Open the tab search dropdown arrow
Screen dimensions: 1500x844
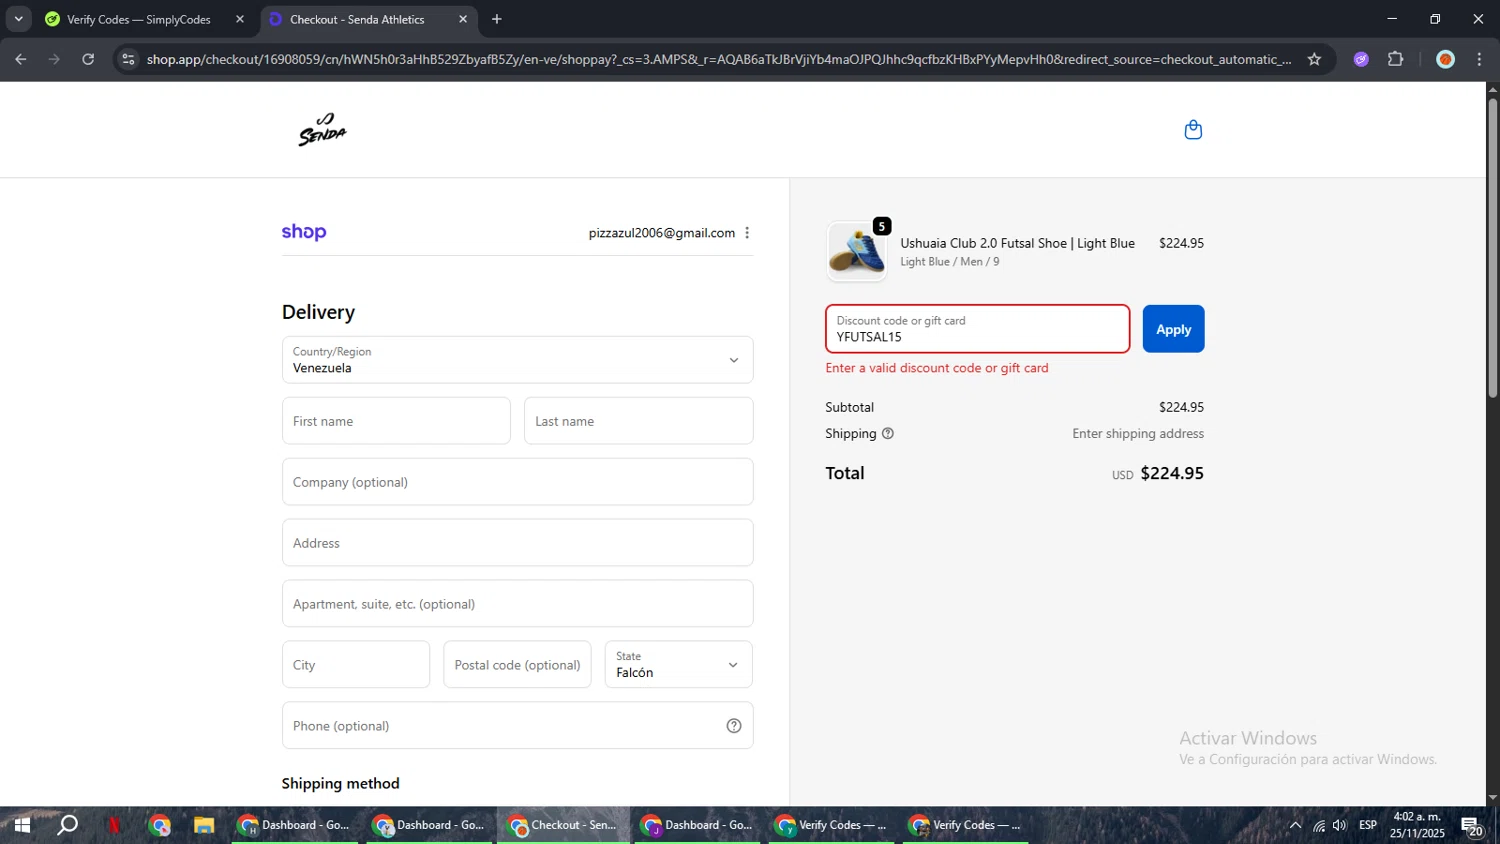[x=18, y=19]
